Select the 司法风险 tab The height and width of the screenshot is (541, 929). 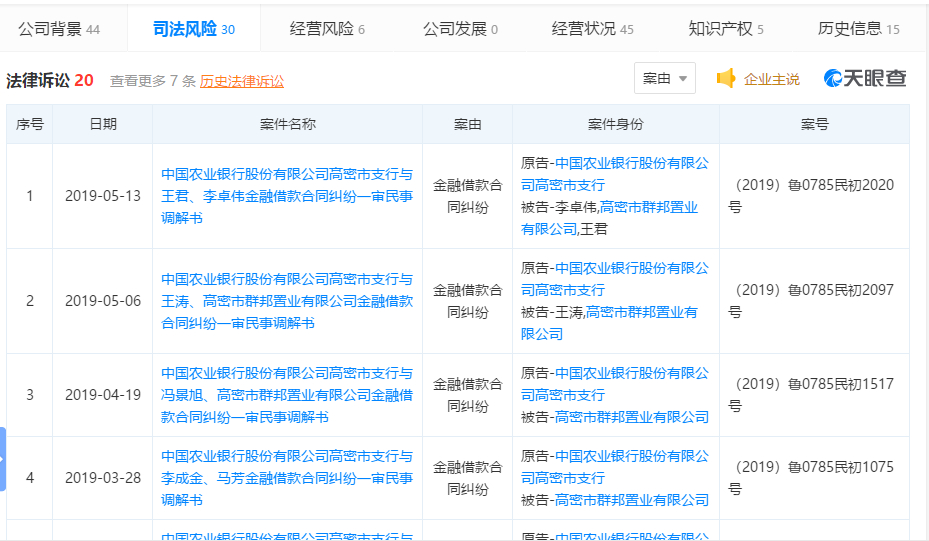194,28
